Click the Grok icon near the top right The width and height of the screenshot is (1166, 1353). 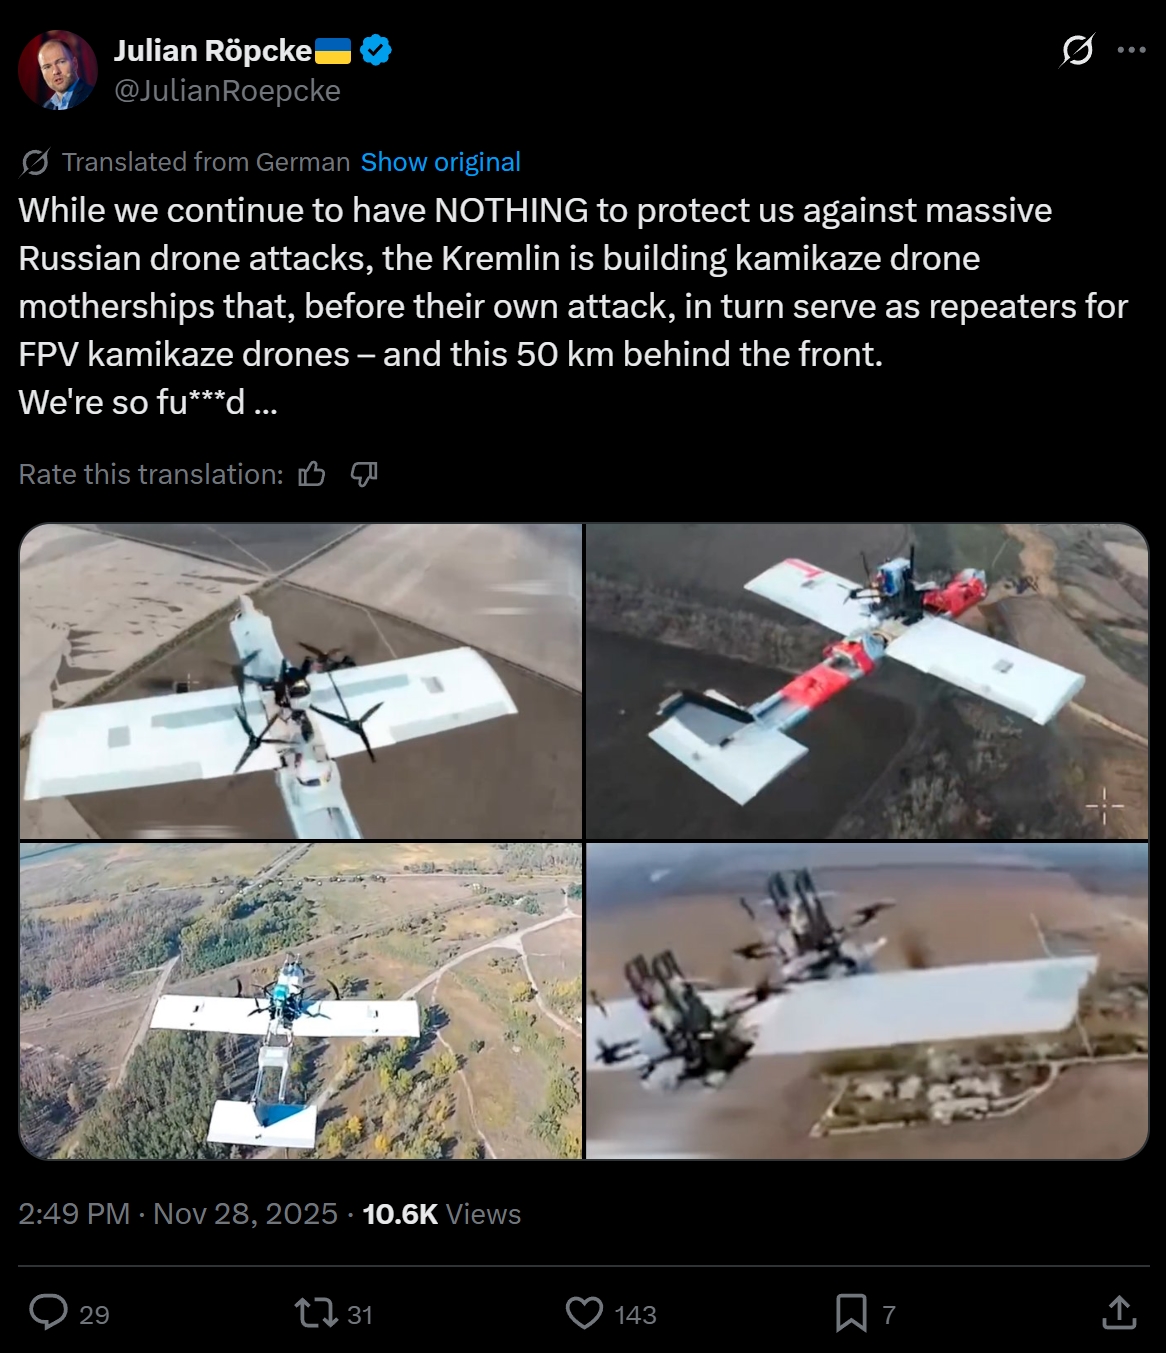1077,49
